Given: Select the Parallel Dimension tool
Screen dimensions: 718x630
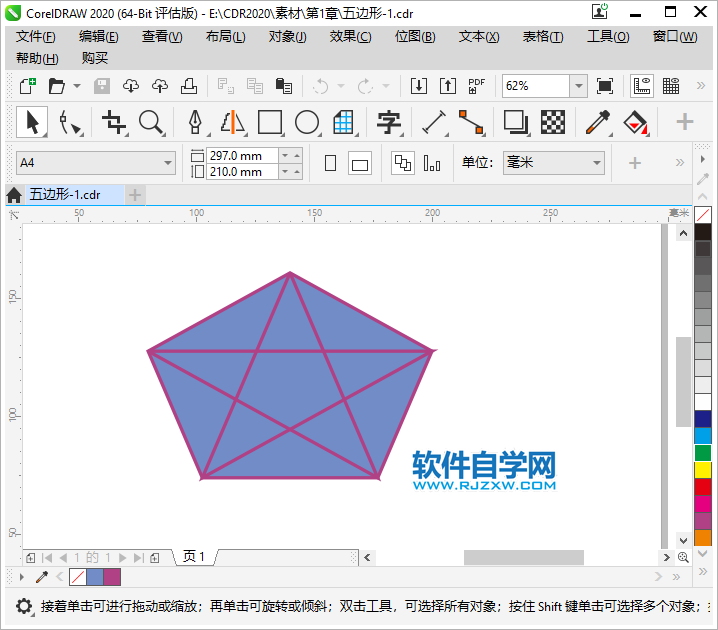Looking at the screenshot, I should tap(434, 123).
